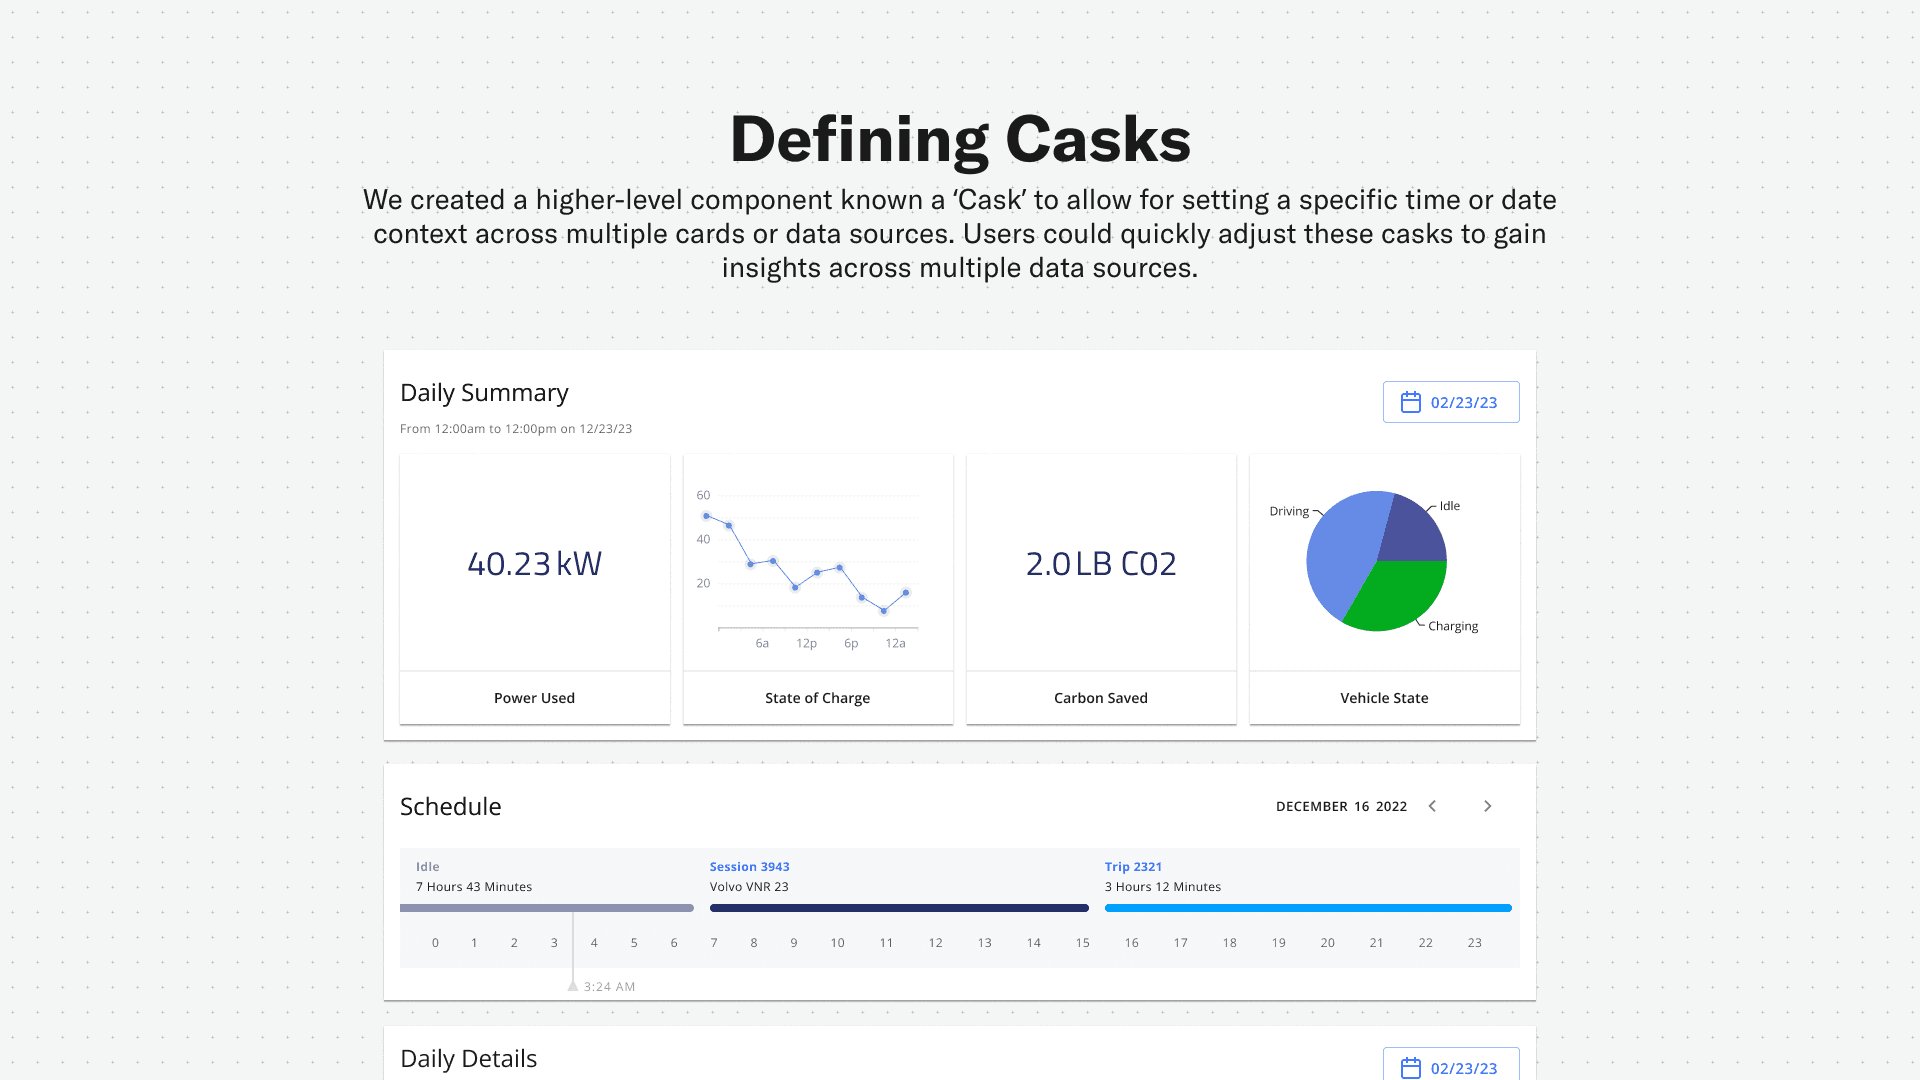Screen dimensions: 1920x1080
Task: Click the DECEMBER 16 2022 date label
Action: tap(1340, 806)
